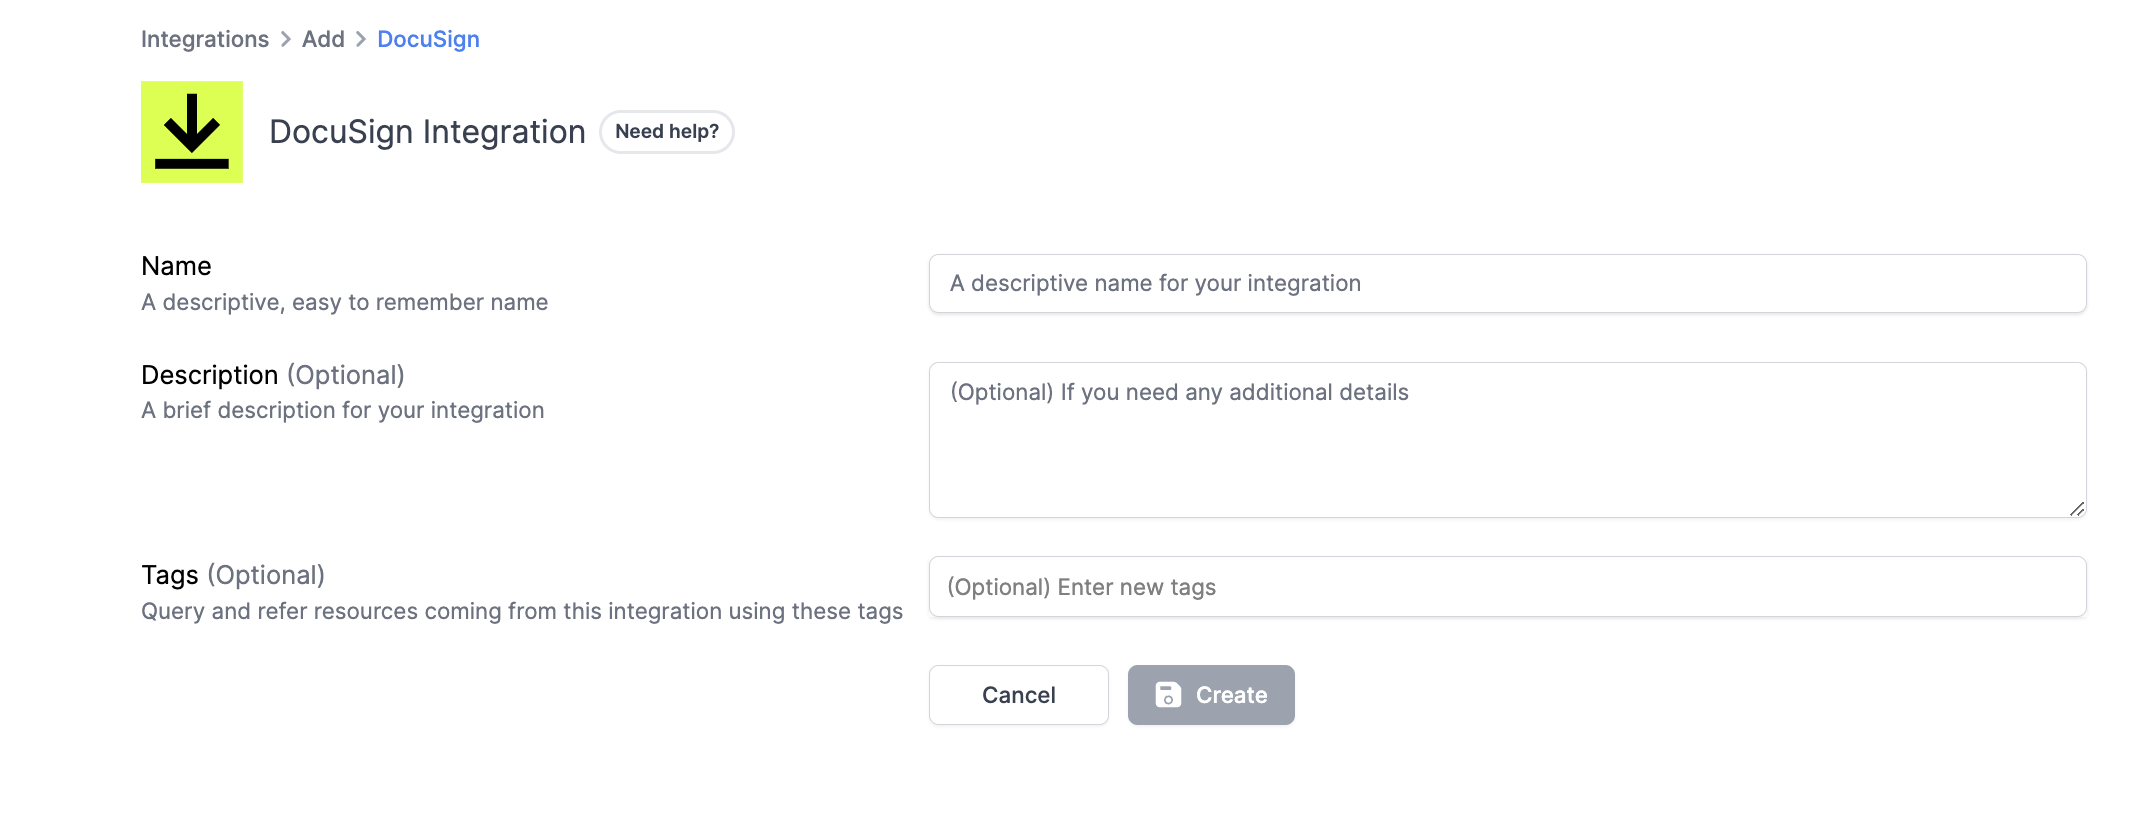This screenshot has height=830, width=2144.
Task: Focus the integration Name input field
Action: (x=1507, y=284)
